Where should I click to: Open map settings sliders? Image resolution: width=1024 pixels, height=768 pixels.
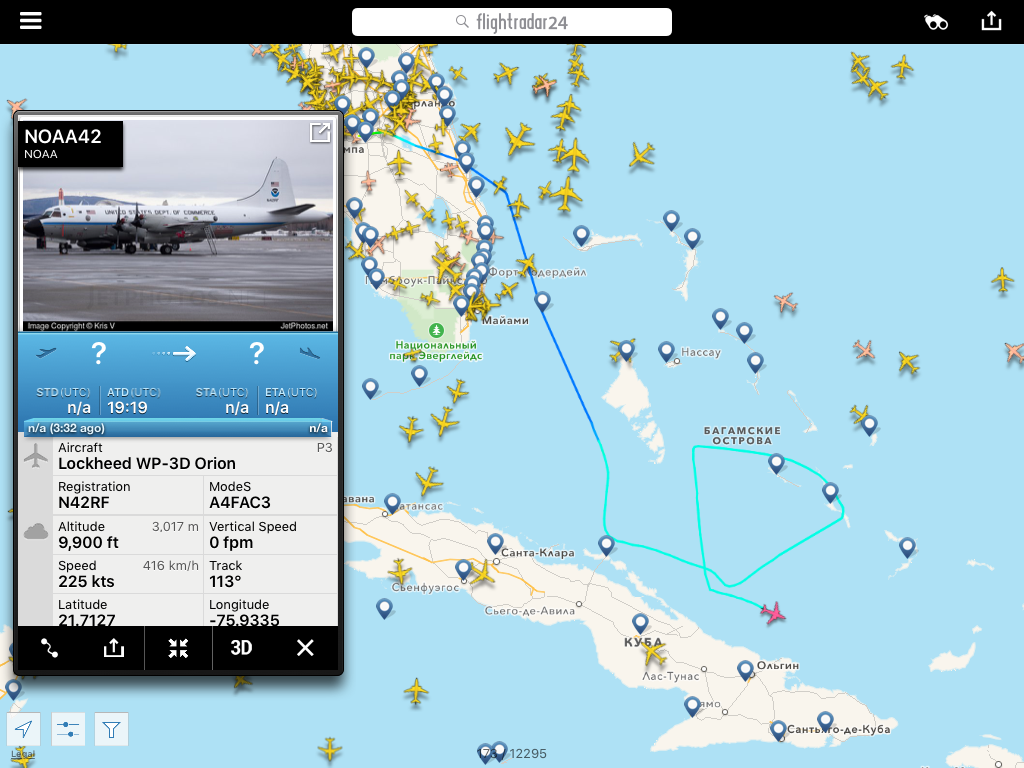(68, 729)
